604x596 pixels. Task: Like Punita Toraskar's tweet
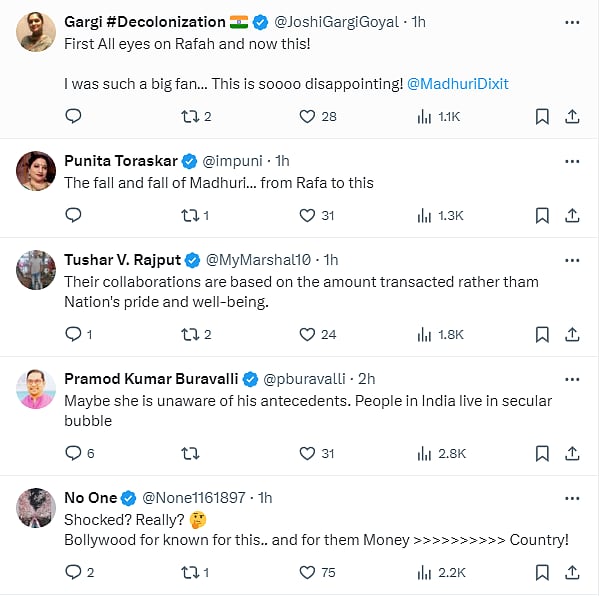(308, 215)
